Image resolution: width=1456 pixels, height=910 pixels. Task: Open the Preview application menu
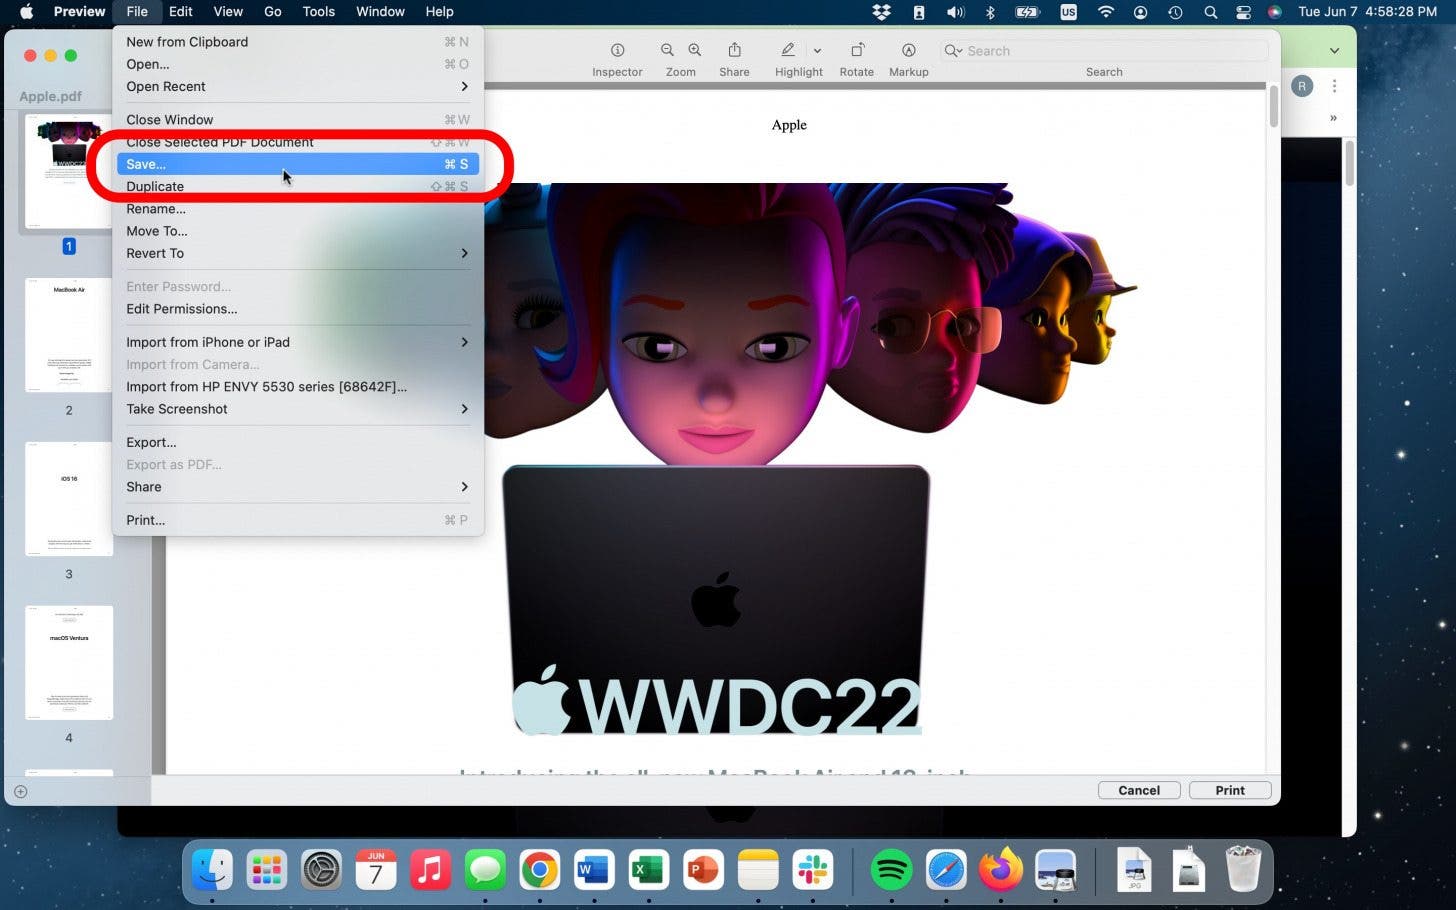(x=79, y=12)
